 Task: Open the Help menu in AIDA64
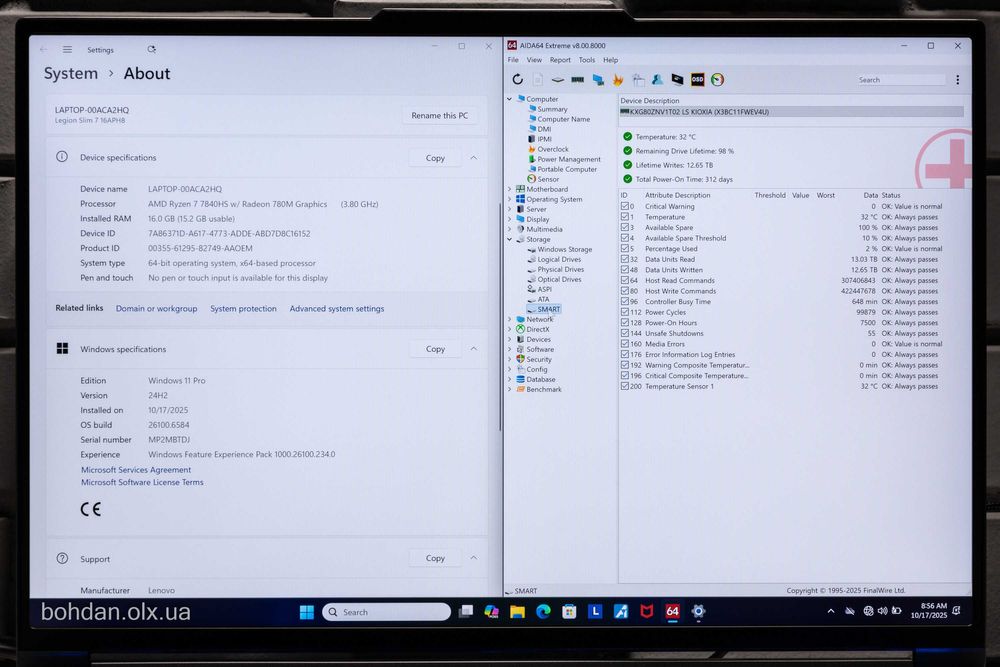click(x=610, y=60)
